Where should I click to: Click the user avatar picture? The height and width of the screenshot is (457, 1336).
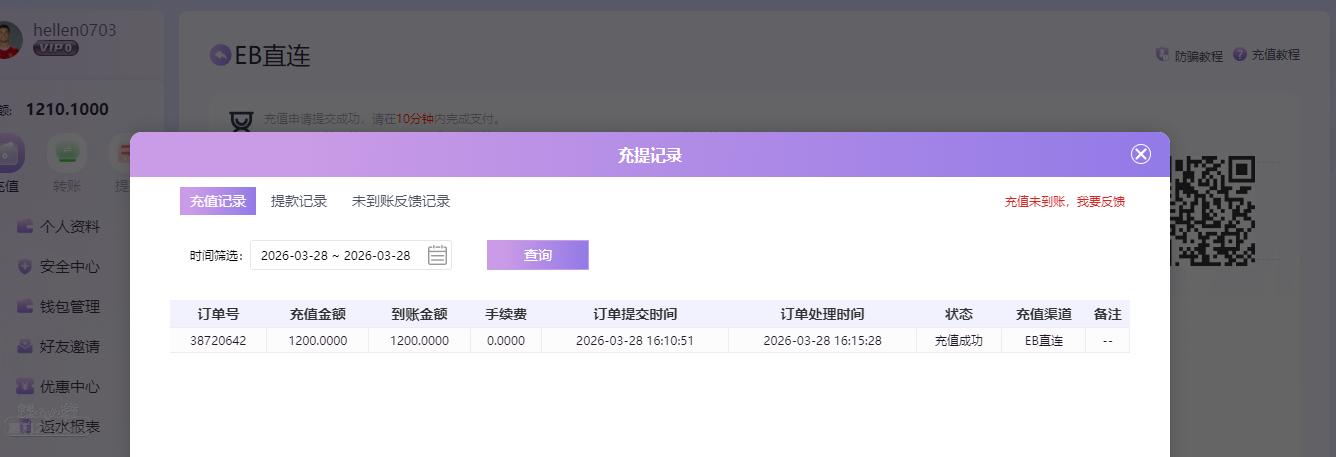click(8, 40)
